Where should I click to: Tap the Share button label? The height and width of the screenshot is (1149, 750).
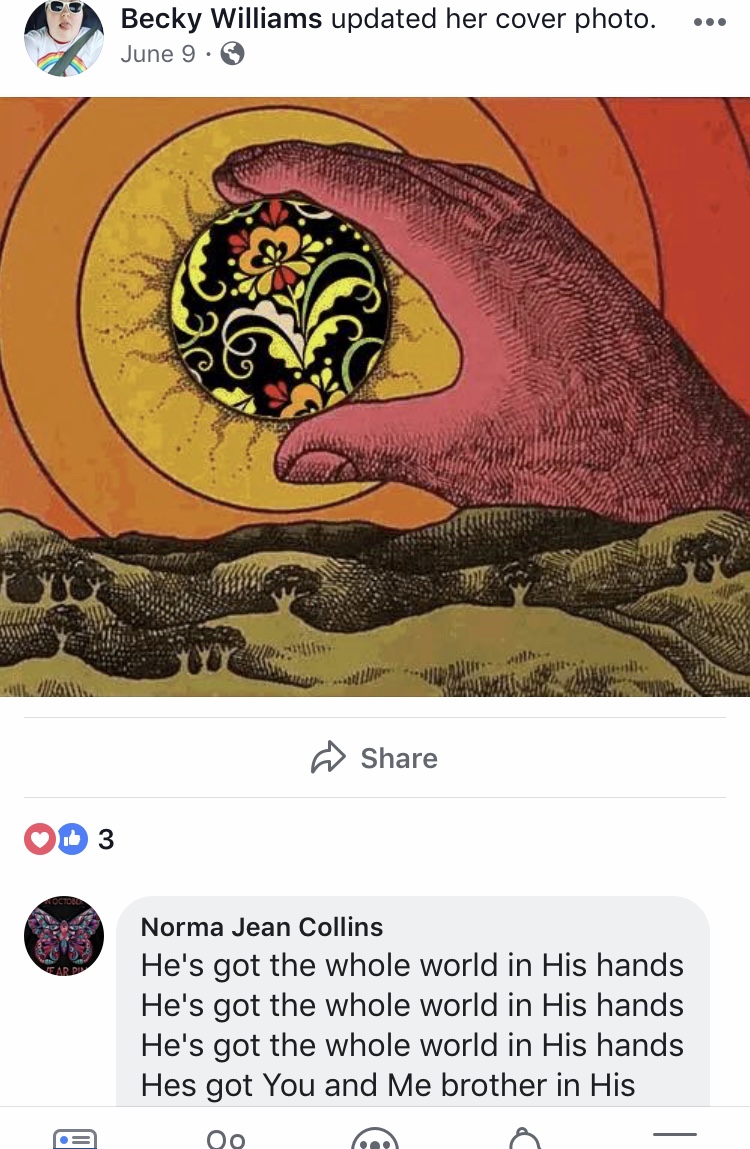[x=399, y=758]
